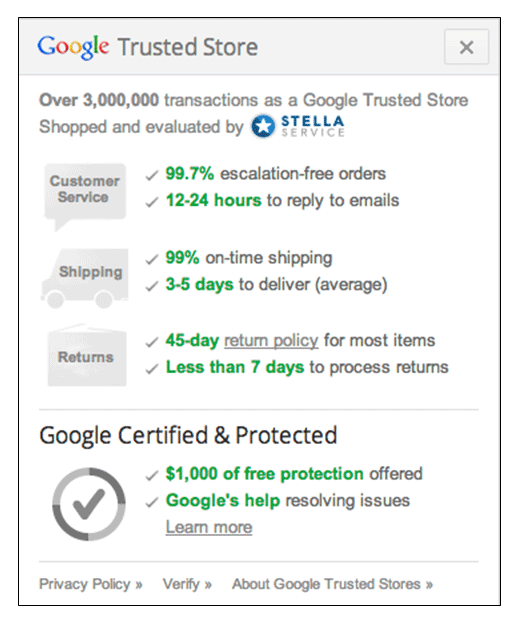Click the Stella Service star logo
Screen dimensions: 520x625
[x=263, y=126]
